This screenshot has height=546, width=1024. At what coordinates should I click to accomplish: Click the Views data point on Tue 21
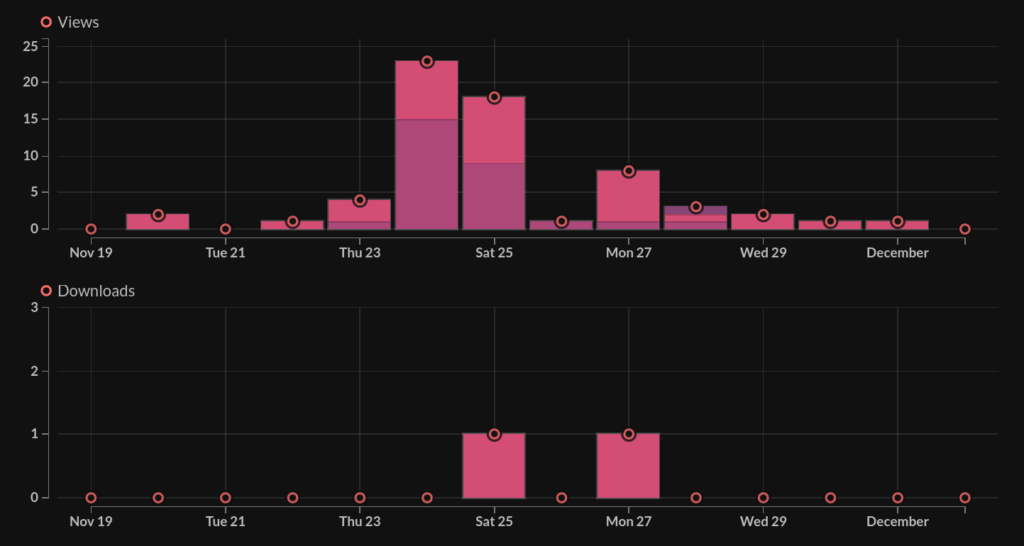(225, 229)
